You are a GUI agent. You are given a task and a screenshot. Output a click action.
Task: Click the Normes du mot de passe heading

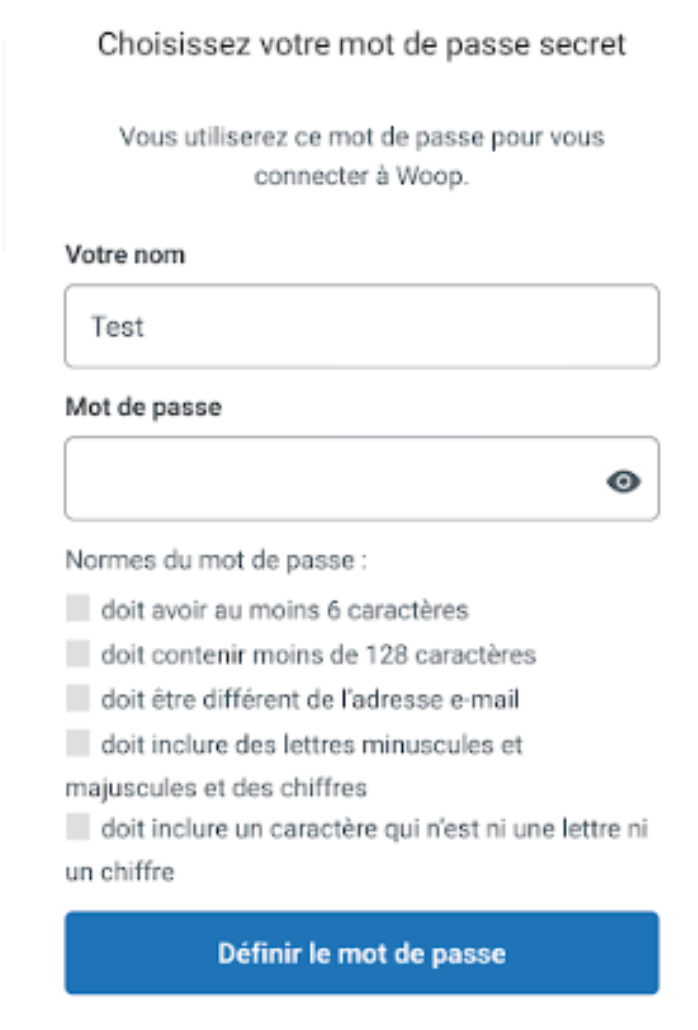[x=216, y=560]
